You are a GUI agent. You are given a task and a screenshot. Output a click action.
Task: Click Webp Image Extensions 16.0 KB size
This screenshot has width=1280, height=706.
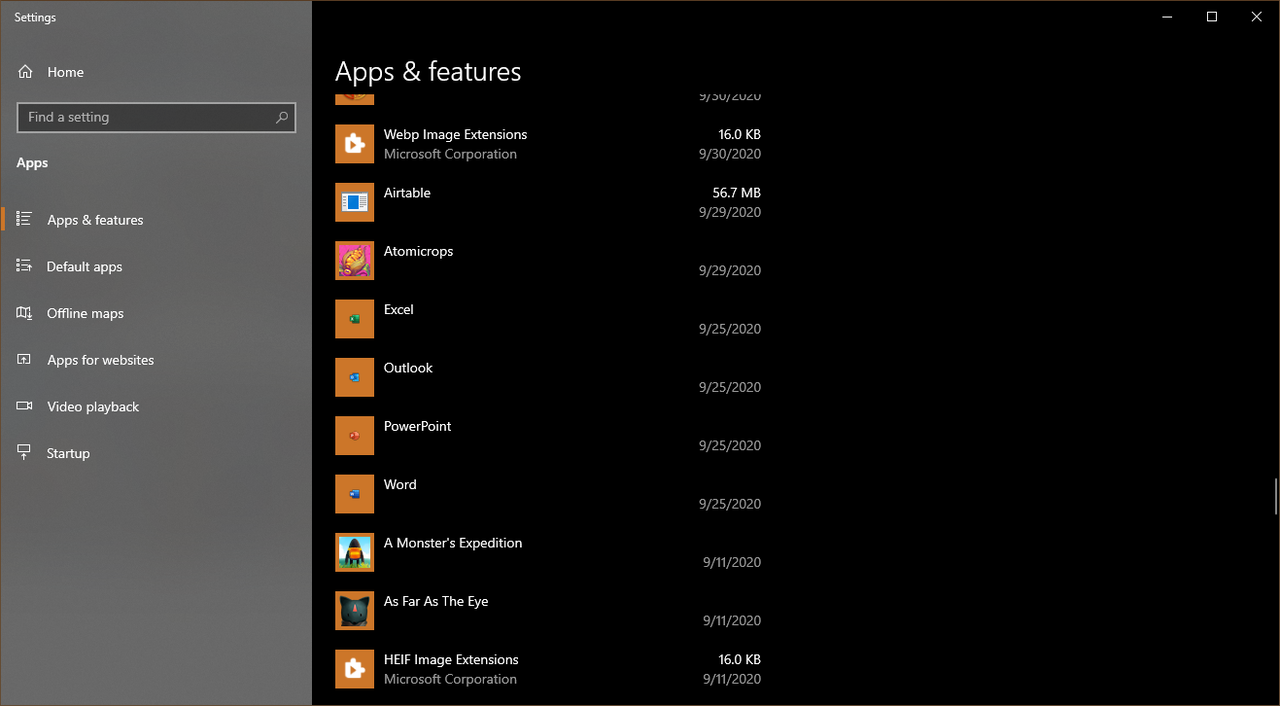(739, 134)
